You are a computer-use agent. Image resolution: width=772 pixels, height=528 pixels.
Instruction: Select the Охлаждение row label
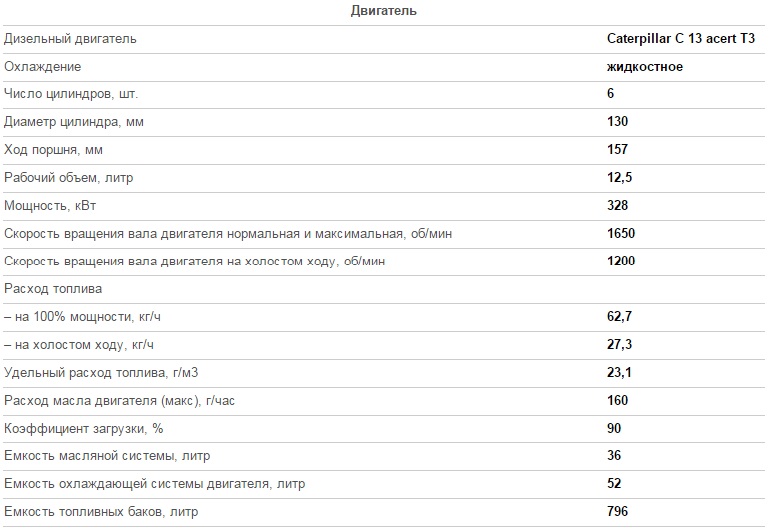tap(42, 66)
